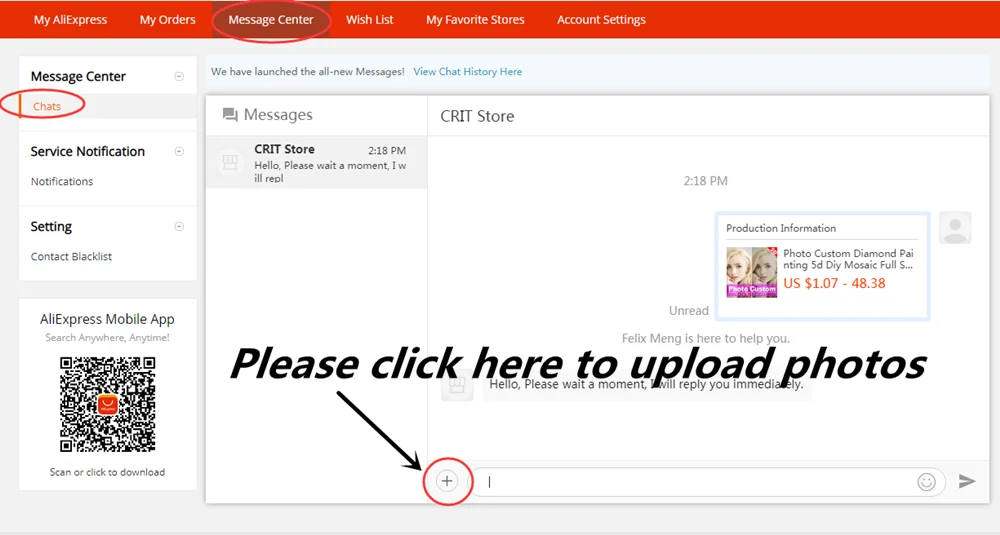This screenshot has width=1000, height=535.
Task: Click the AliExpress app QR code
Action: [x=108, y=404]
